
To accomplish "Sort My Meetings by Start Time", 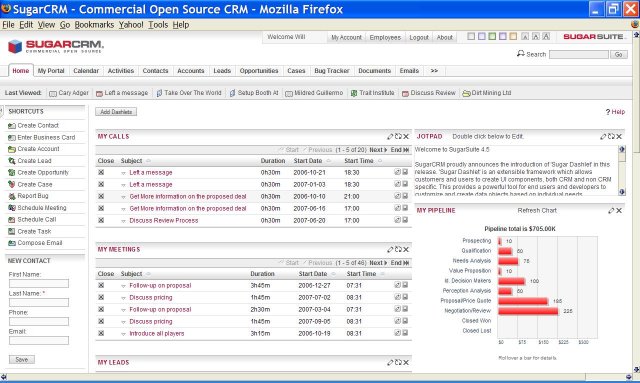I will point(361,274).
